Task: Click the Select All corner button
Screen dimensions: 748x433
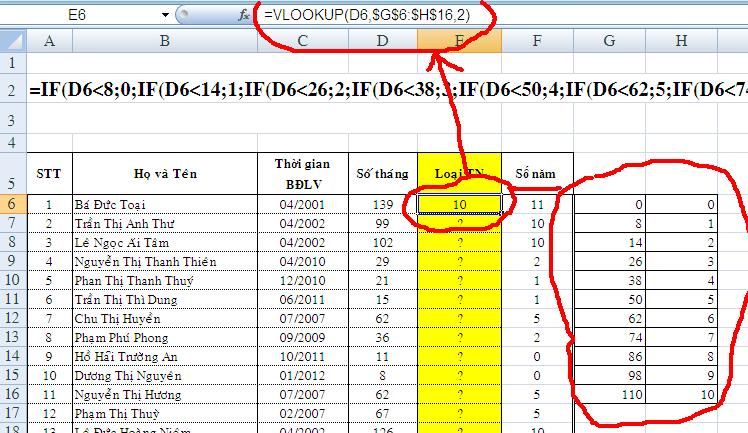Action: [x=13, y=41]
